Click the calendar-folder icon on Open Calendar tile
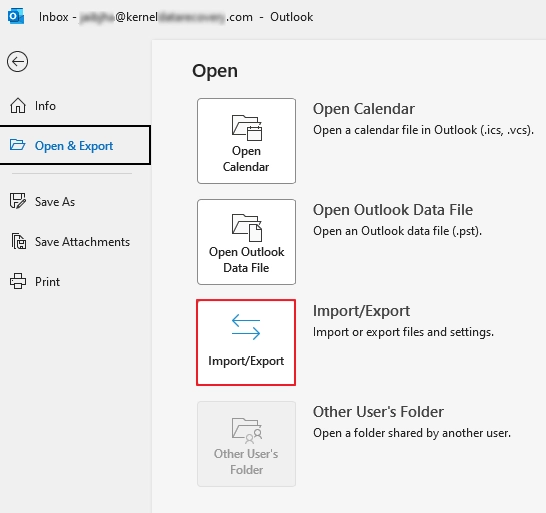This screenshot has height=513, width=546. click(x=247, y=127)
